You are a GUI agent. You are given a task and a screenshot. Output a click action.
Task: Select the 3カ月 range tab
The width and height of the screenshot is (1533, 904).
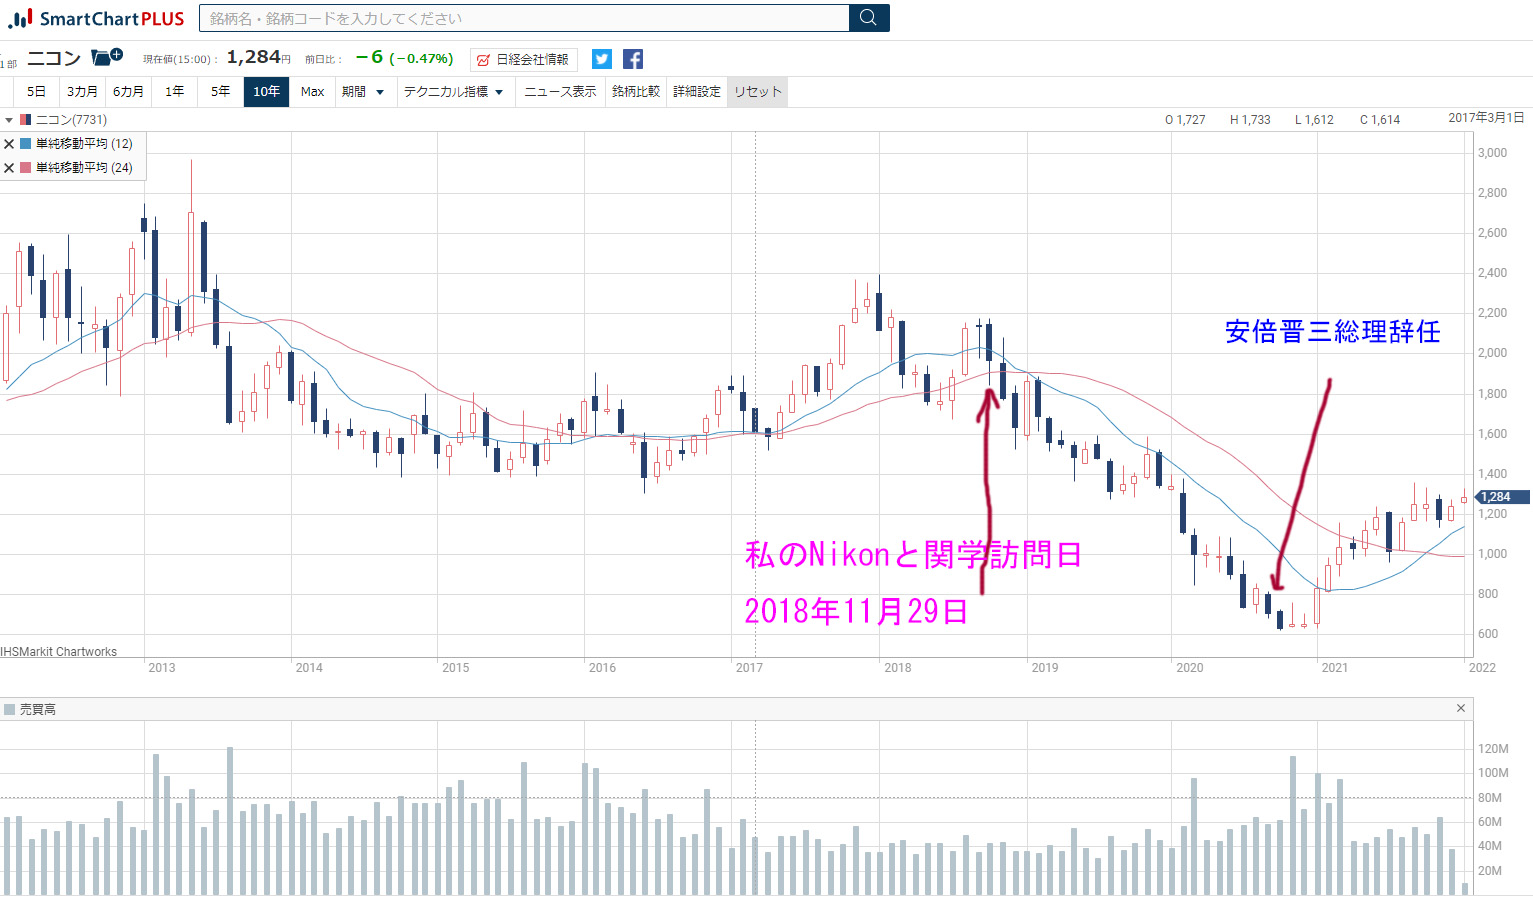82,92
